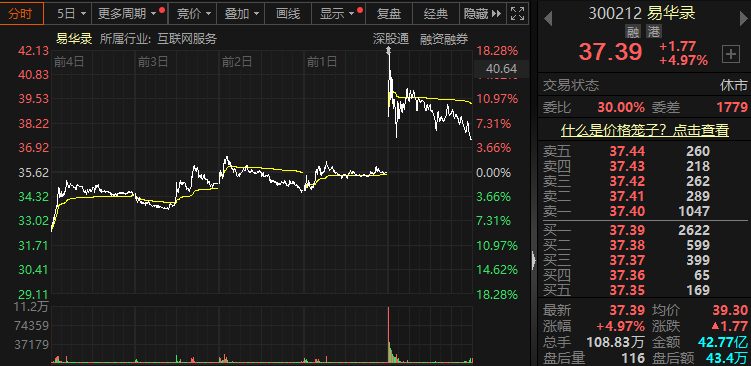Click 卖三 price 37.42
Image resolution: width=751 pixels, height=366 pixels.
click(x=627, y=182)
